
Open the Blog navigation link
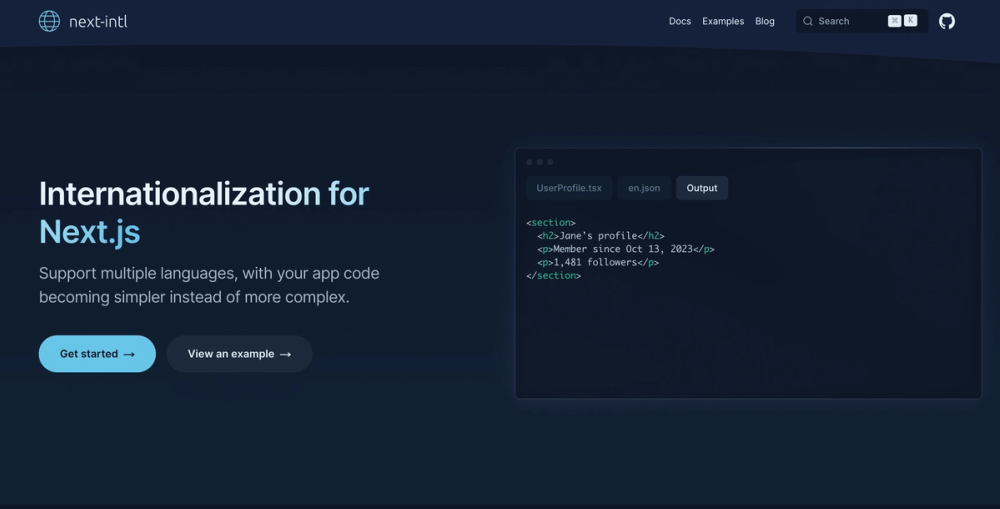(765, 21)
